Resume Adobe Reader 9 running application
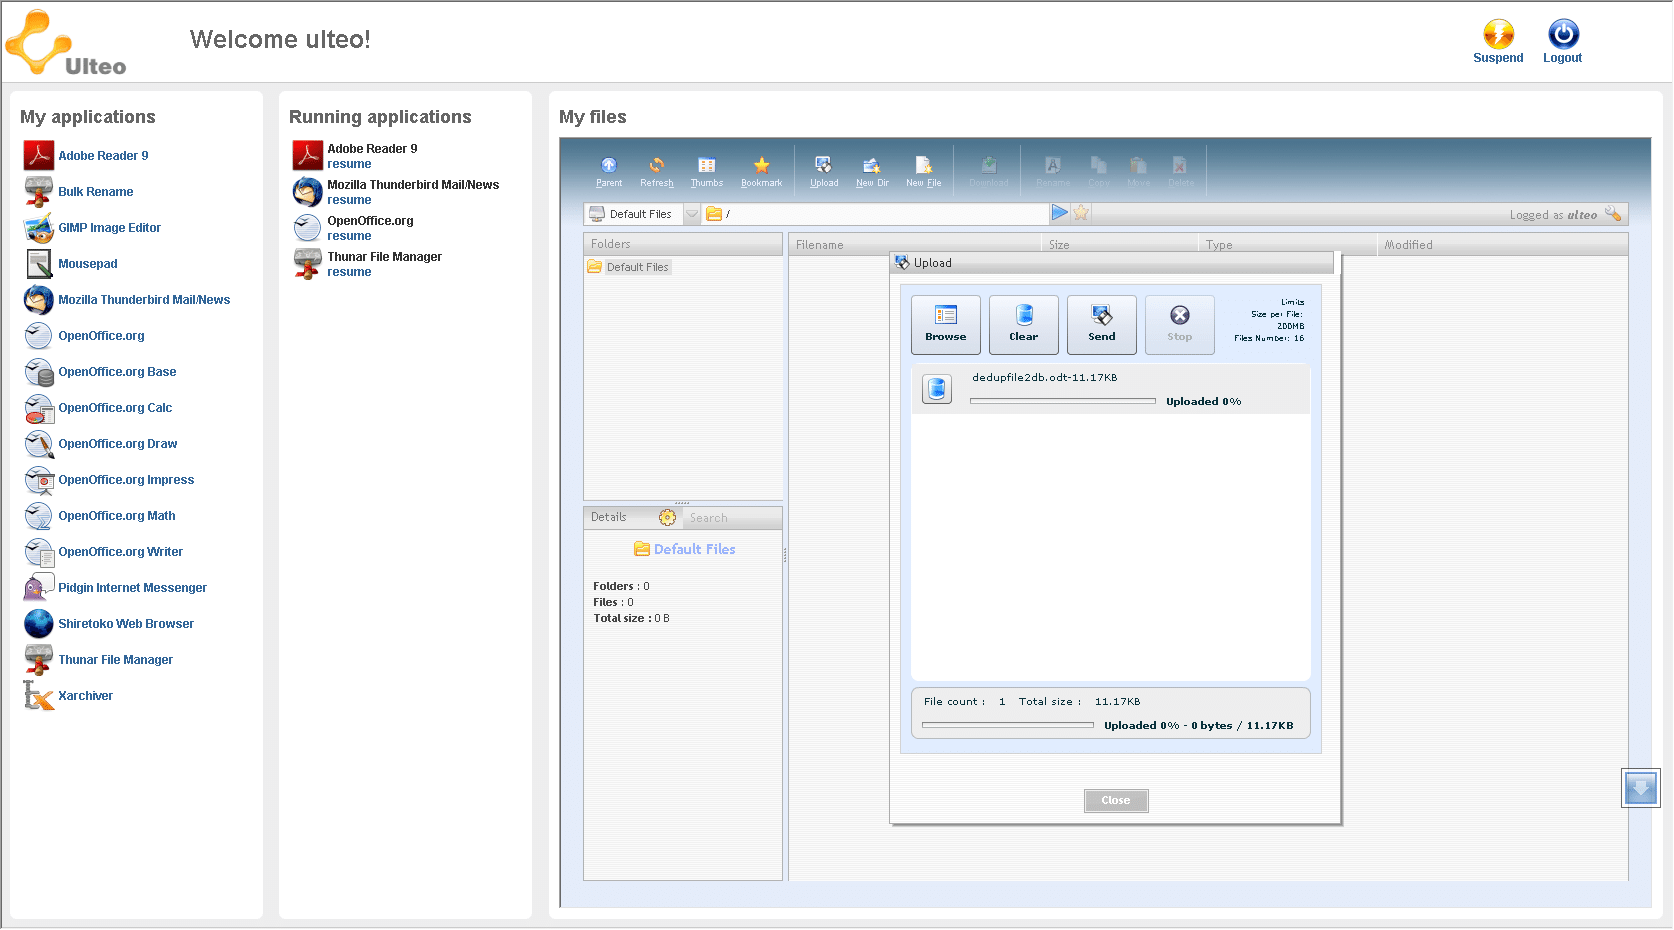The image size is (1674, 930). pyautogui.click(x=349, y=164)
